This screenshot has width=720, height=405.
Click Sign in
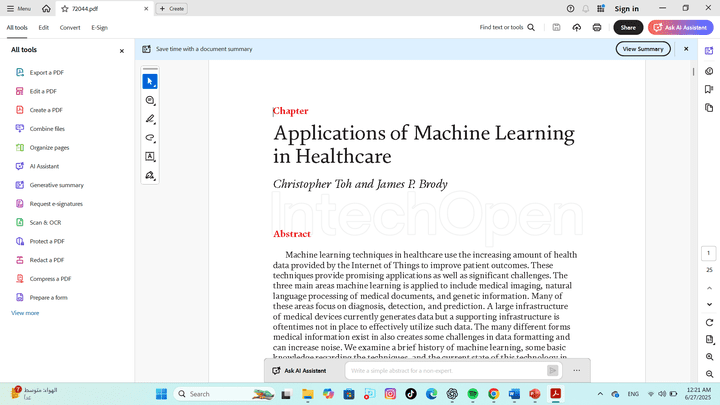[x=626, y=9]
